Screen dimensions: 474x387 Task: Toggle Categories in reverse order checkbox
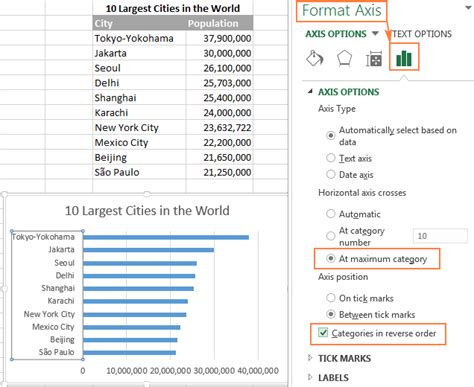point(323,333)
